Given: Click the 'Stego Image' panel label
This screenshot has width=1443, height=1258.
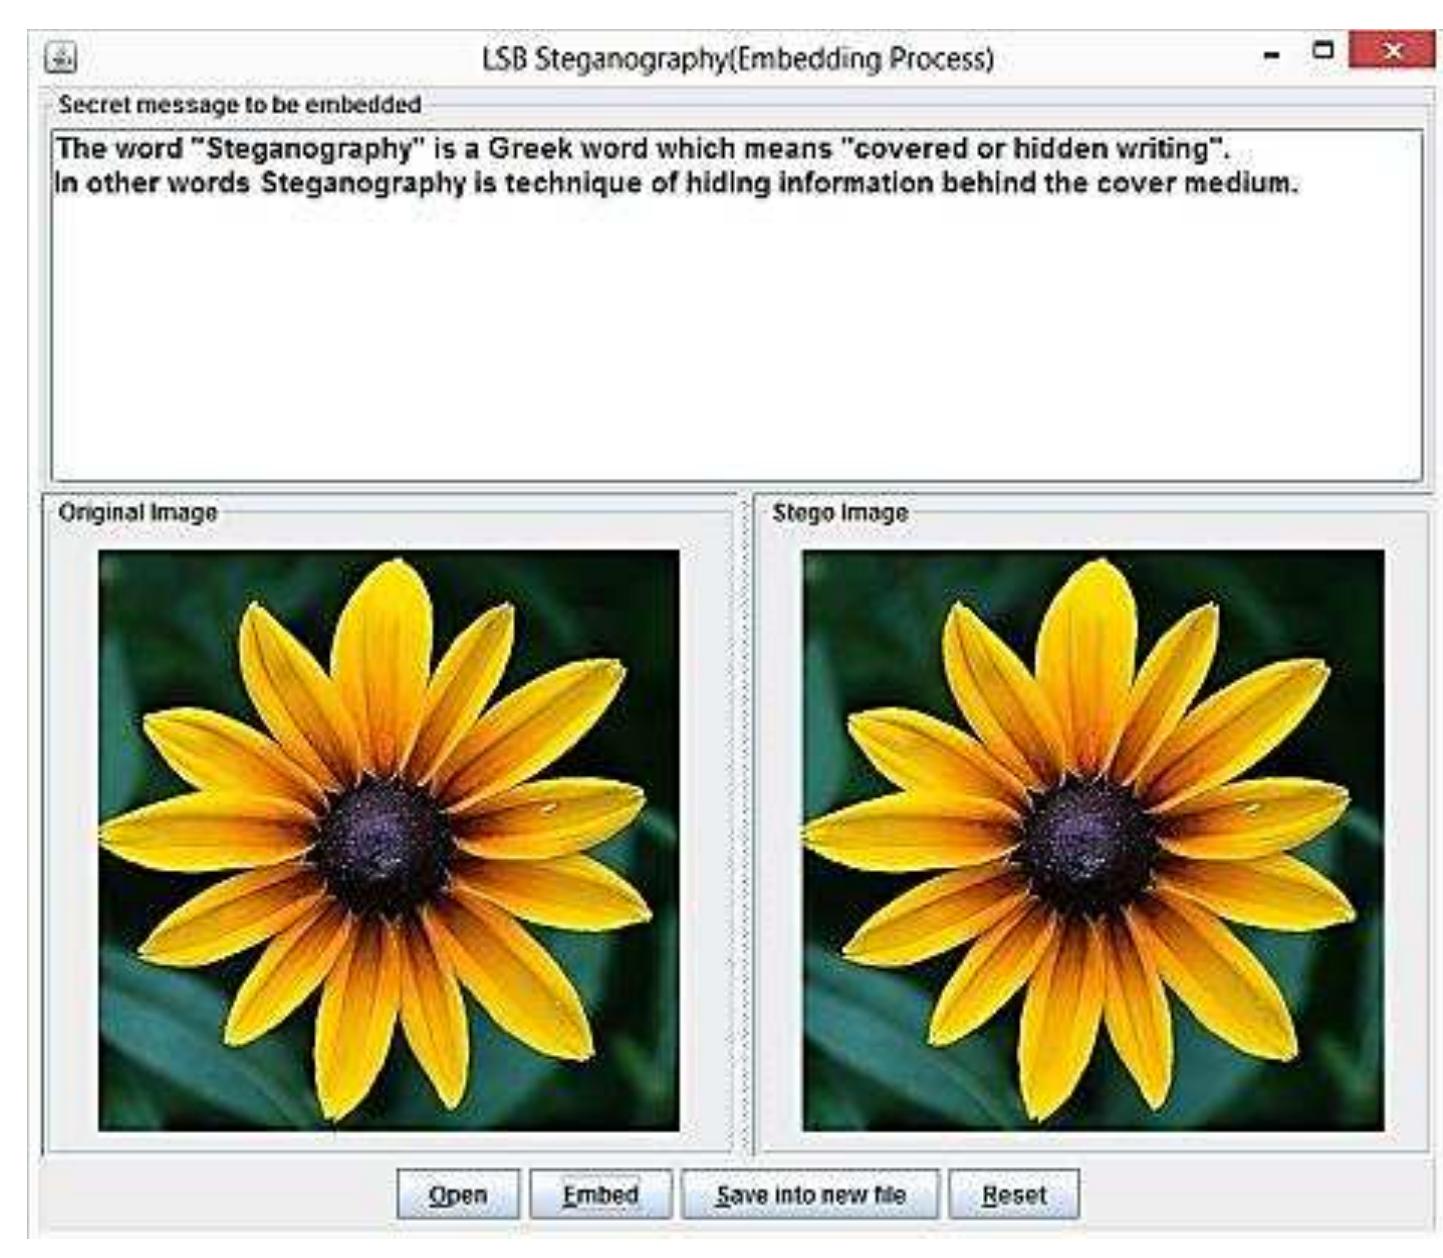Looking at the screenshot, I should tap(840, 512).
